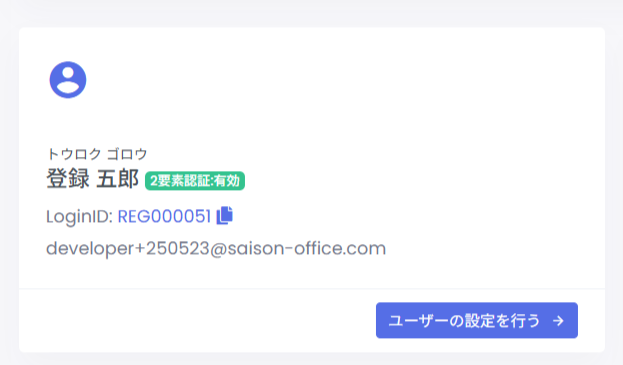Screen dimensions: 623x365
Task: Click the divider line above the settings button
Action: [312, 289]
